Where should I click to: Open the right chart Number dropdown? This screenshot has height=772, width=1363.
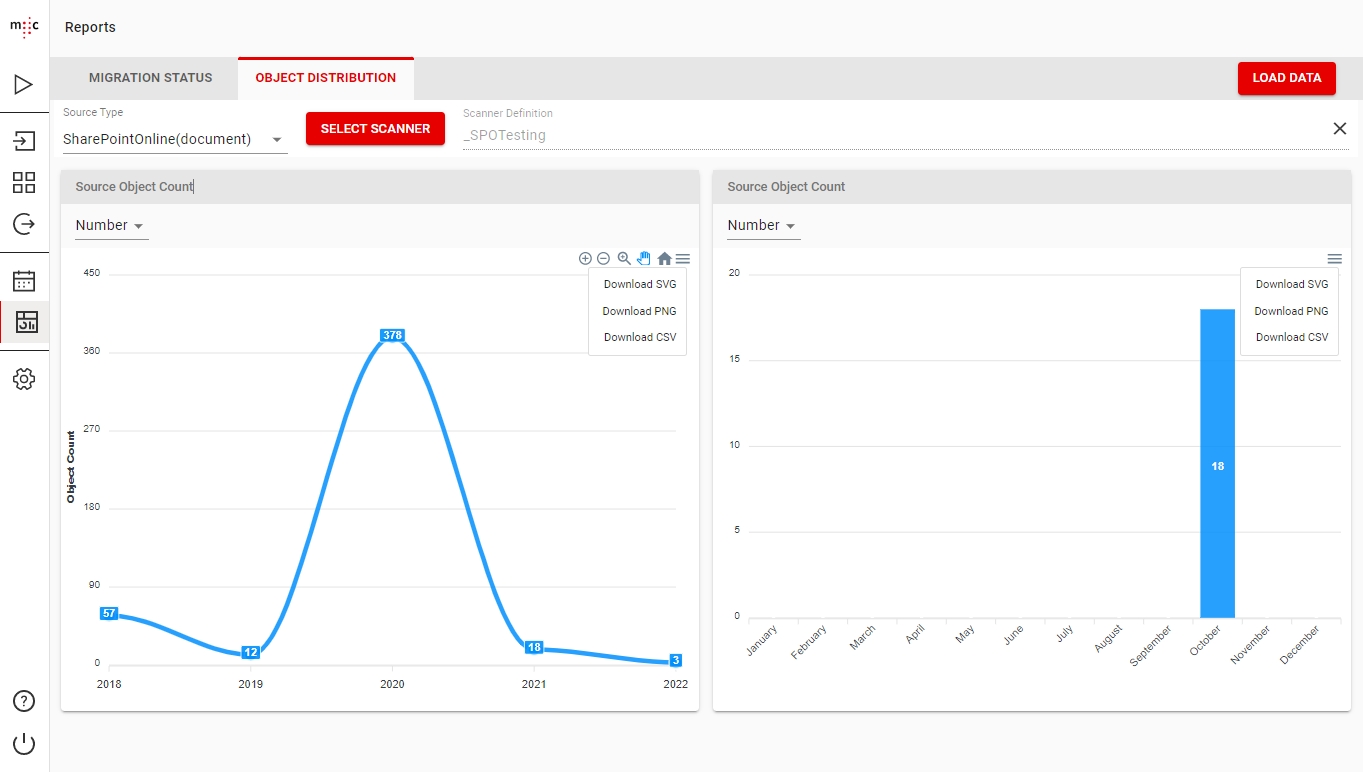coord(763,226)
